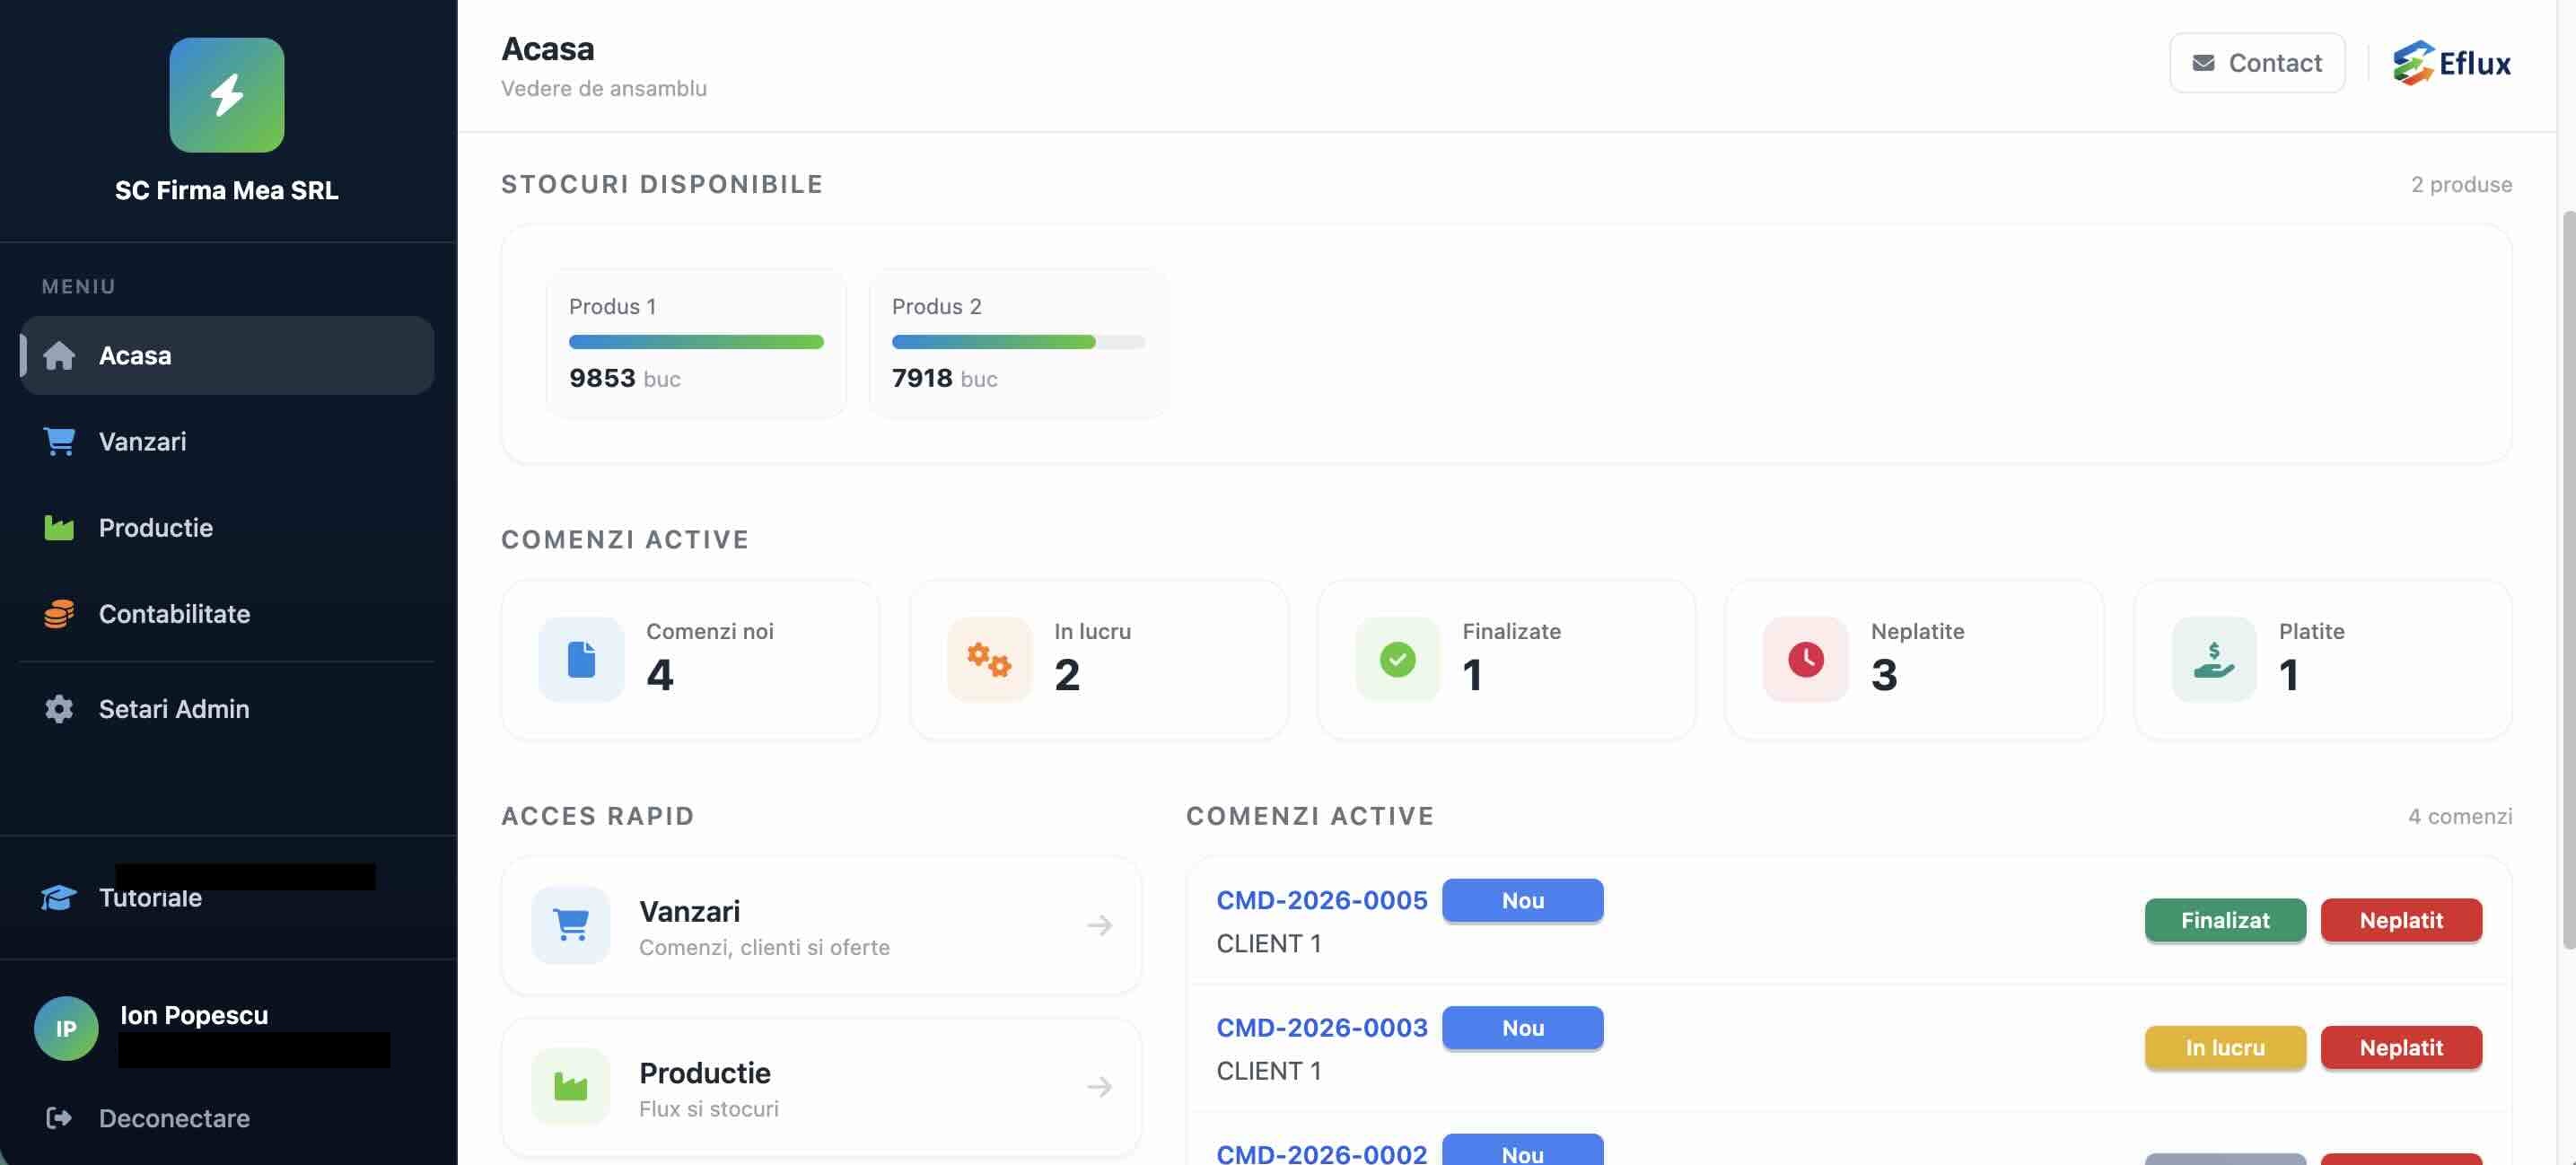Click the 'Vedere de ansamblu' subtitle
This screenshot has width=2576, height=1165.
(603, 88)
